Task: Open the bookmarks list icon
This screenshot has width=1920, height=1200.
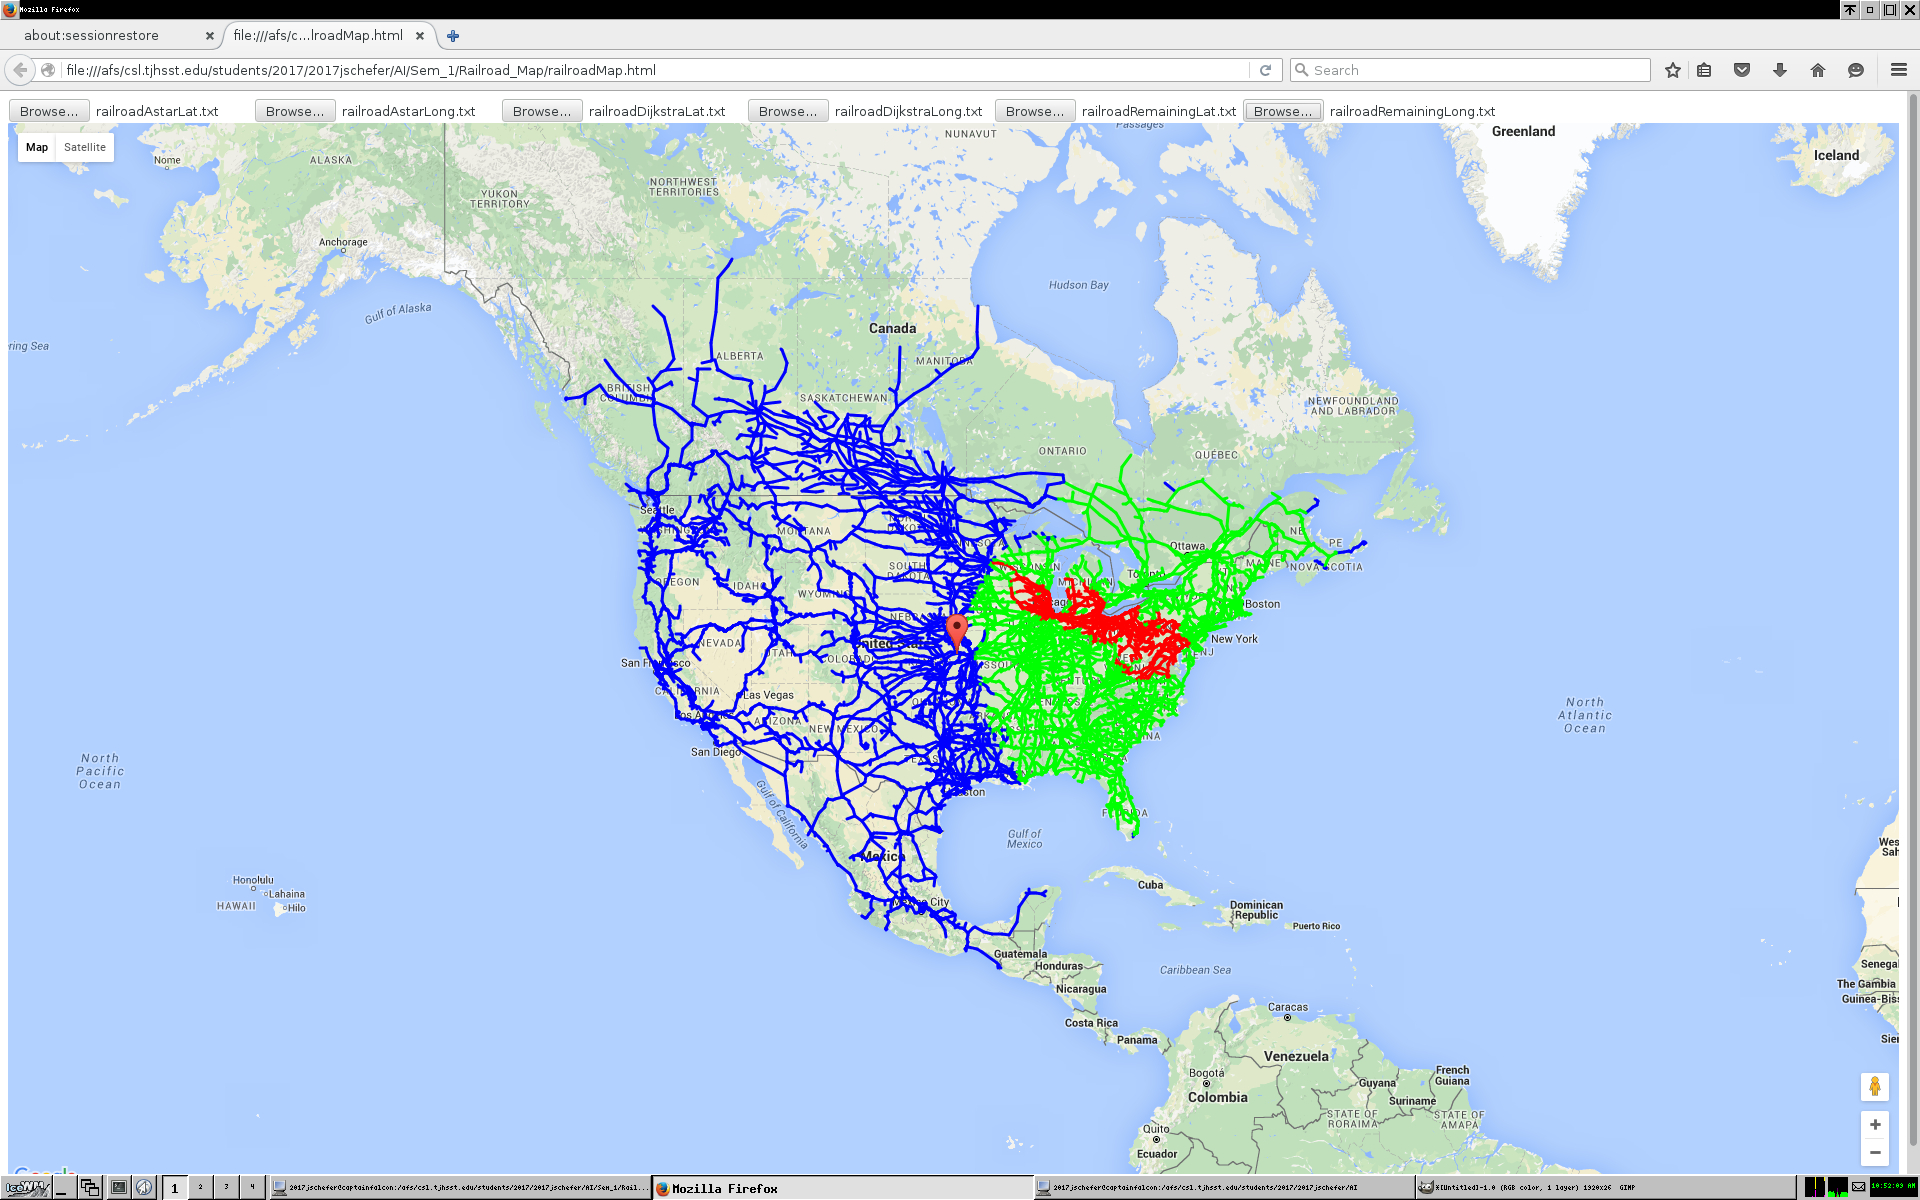Action: tap(1704, 70)
